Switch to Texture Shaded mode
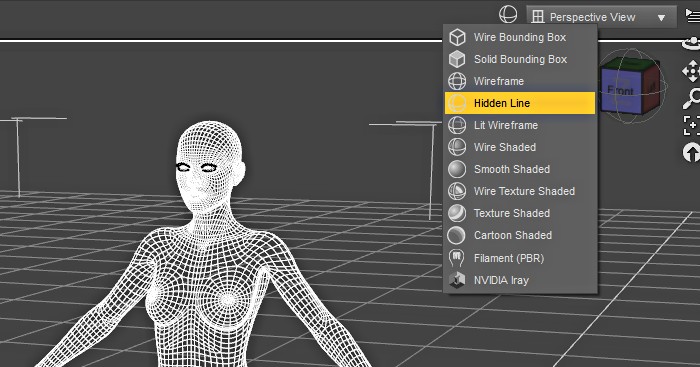This screenshot has width=700, height=367. tap(521, 213)
